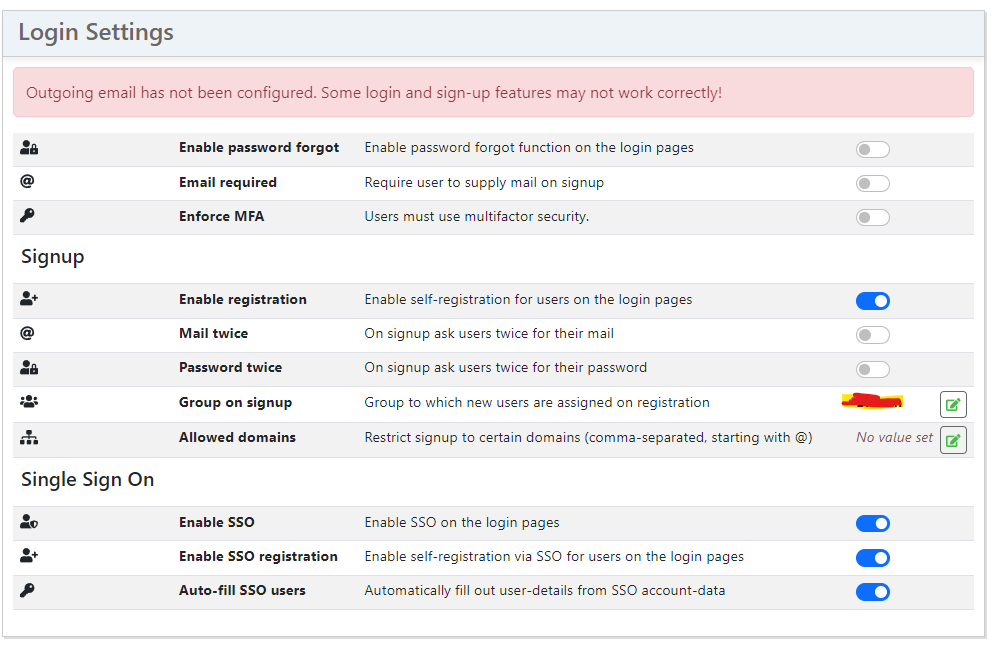993x651 pixels.
Task: Select the sitemap icon next to Allowed domains
Action: (x=28, y=435)
